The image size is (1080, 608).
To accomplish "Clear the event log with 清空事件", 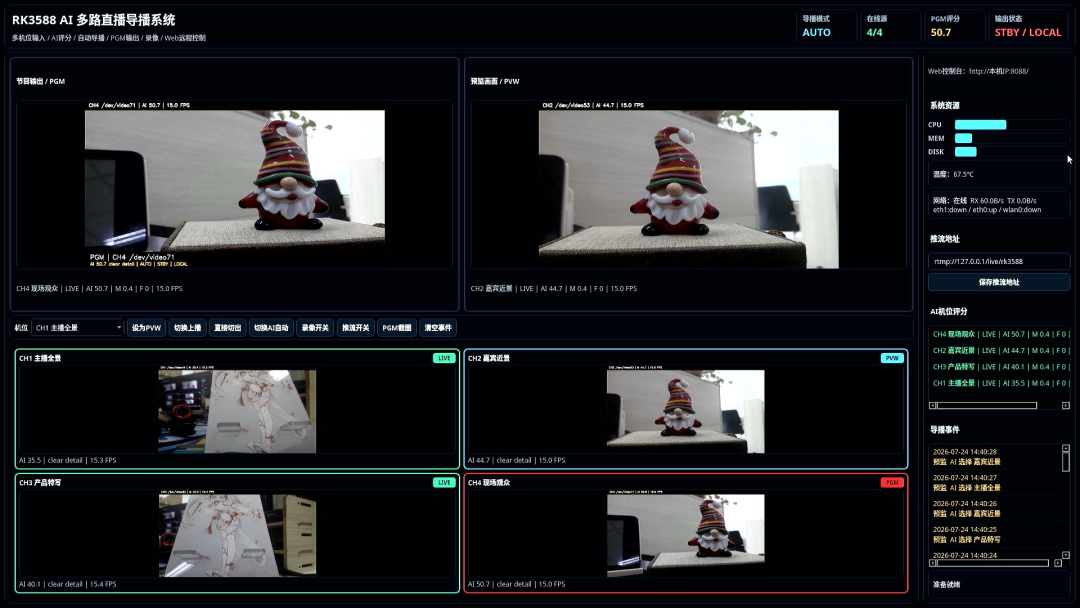I will [x=438, y=328].
